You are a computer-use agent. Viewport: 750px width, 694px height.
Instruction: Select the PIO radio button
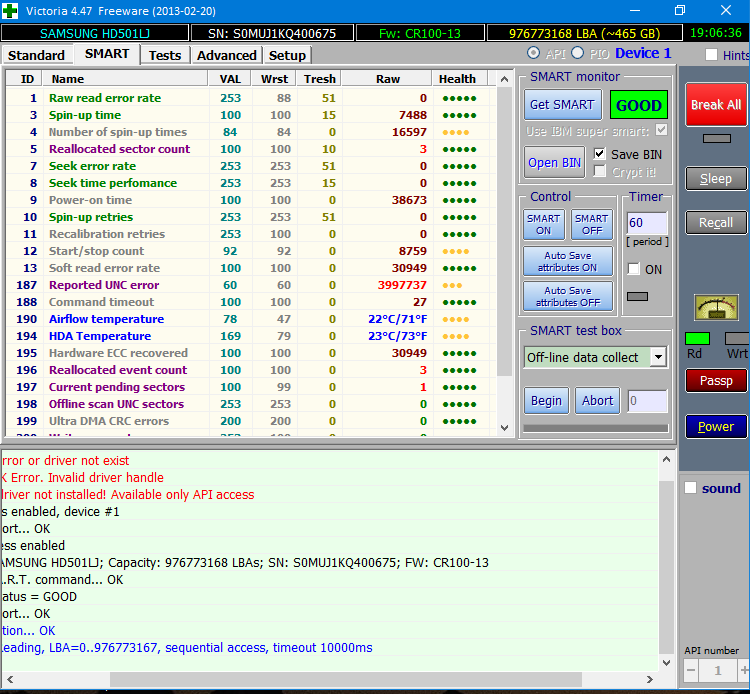point(578,53)
